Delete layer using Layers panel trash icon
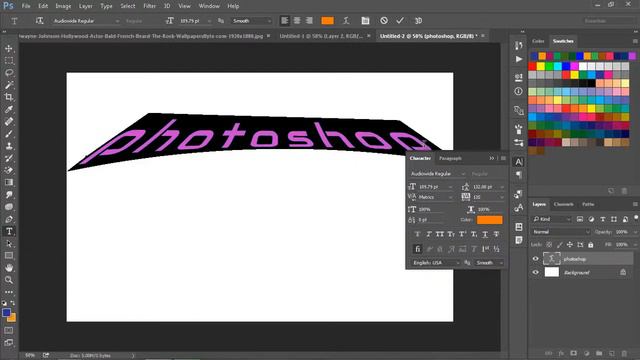Viewport: 640px width, 360px height. tap(624, 353)
